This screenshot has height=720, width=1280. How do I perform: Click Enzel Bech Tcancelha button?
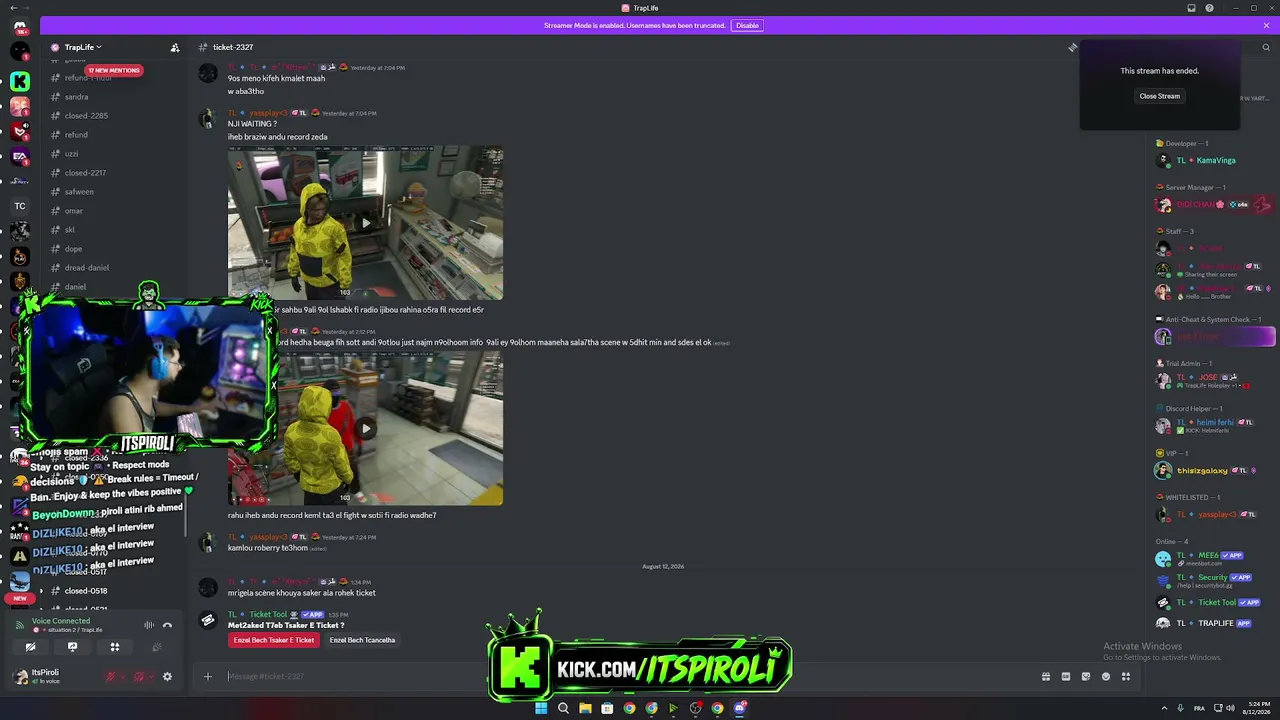pos(362,640)
